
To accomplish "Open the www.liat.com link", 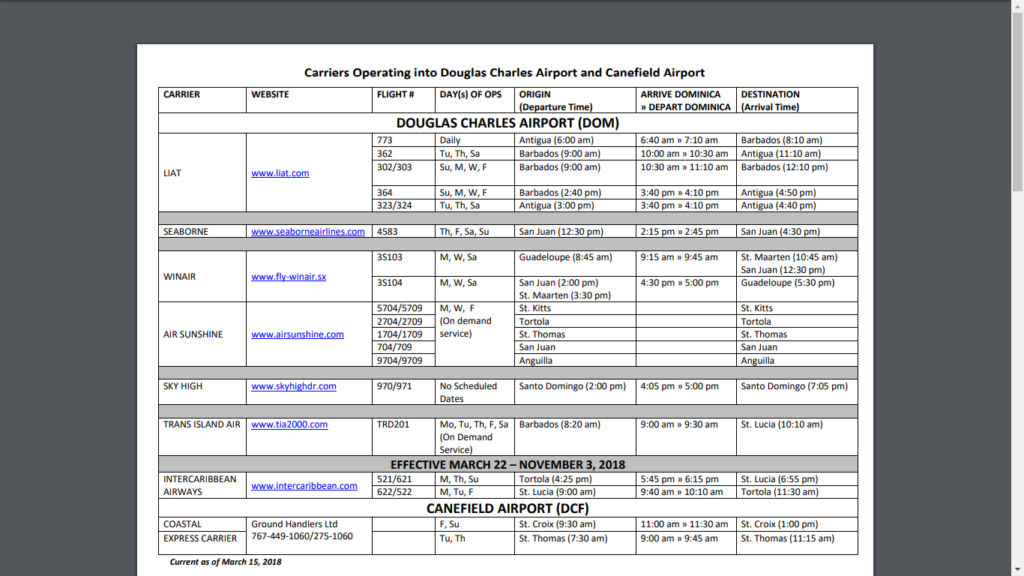I will 280,173.
